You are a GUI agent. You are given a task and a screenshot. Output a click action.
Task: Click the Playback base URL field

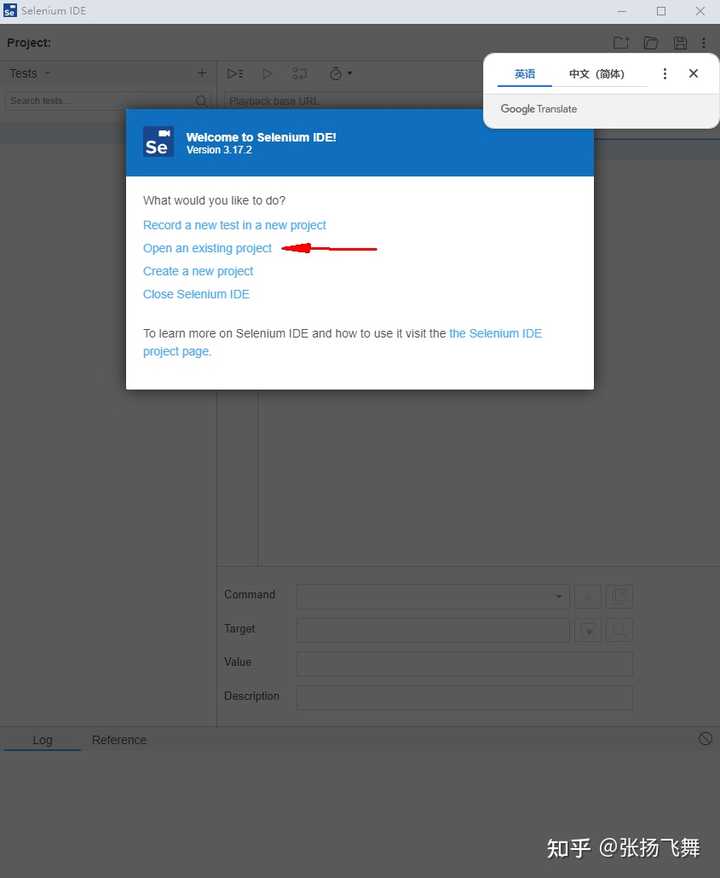[353, 101]
